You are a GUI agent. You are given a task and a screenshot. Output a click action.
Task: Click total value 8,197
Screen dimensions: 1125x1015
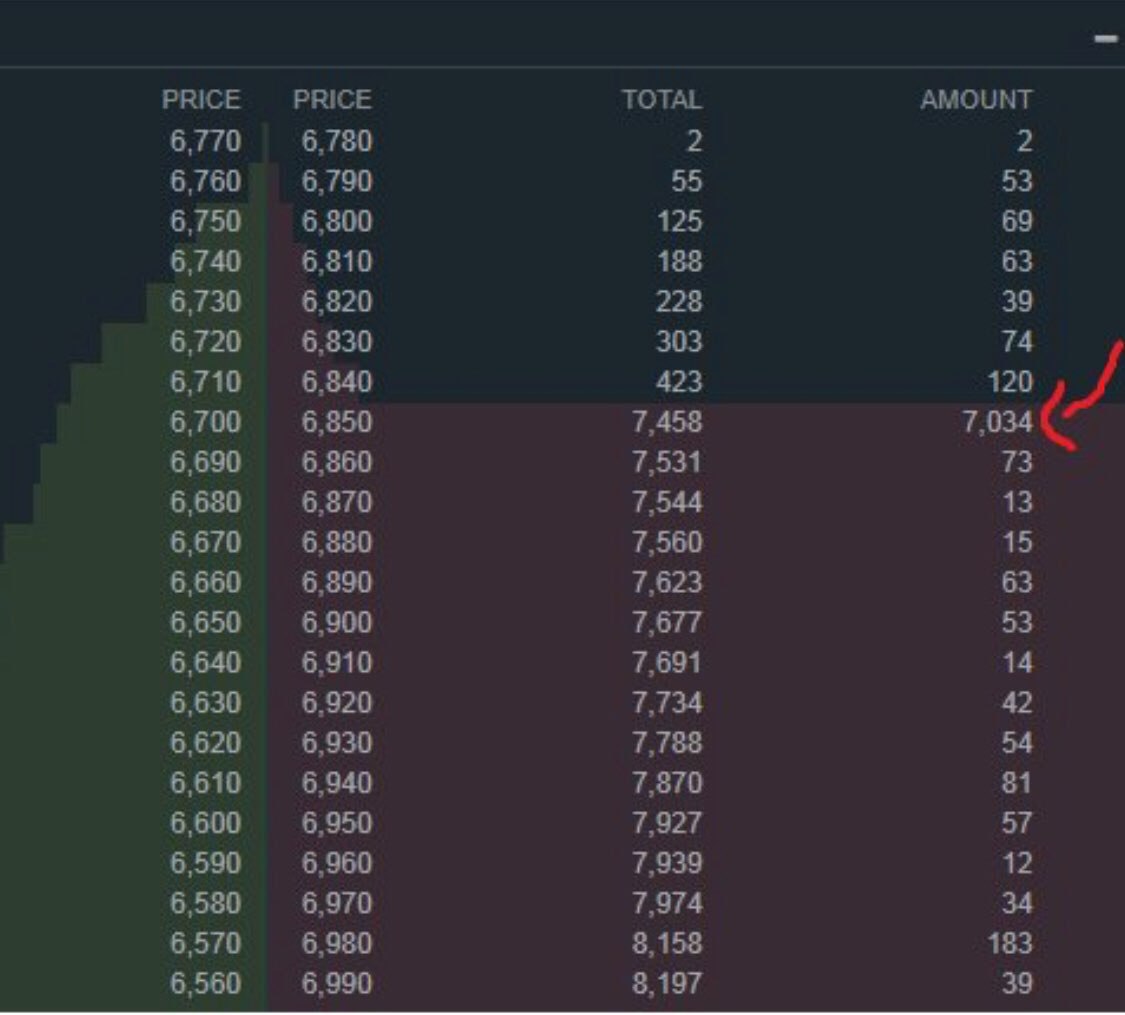667,984
